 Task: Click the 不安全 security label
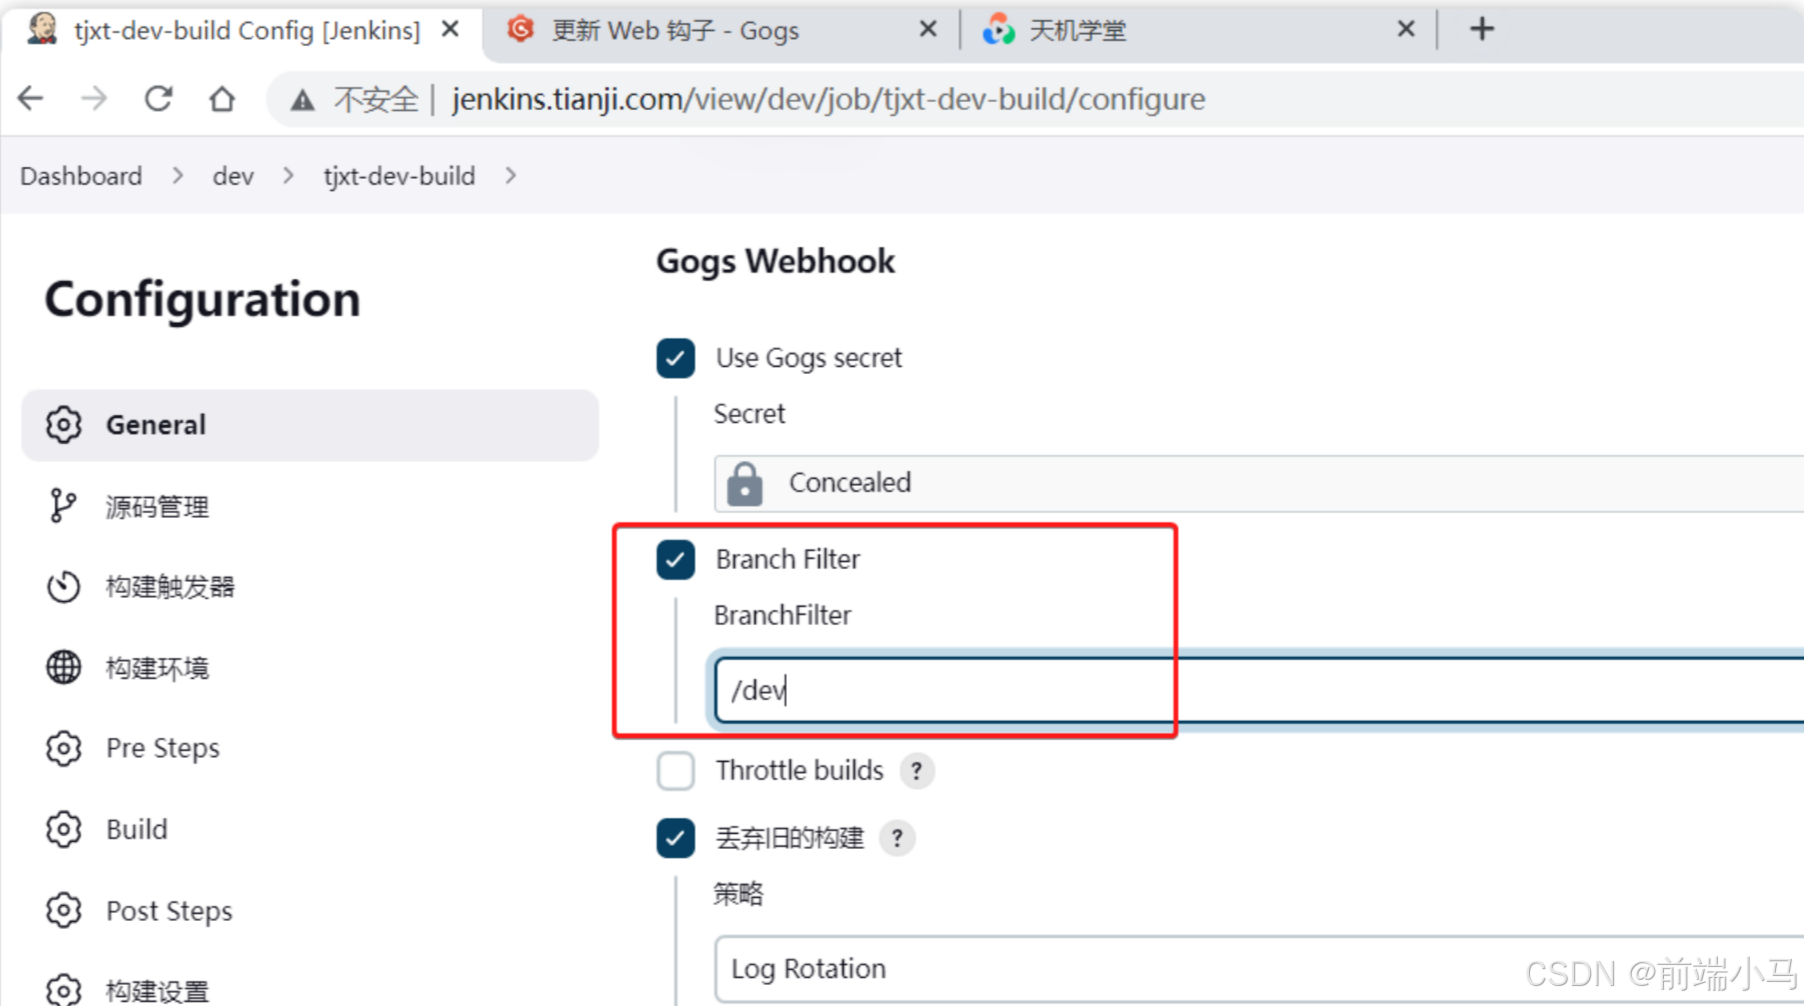click(x=375, y=99)
